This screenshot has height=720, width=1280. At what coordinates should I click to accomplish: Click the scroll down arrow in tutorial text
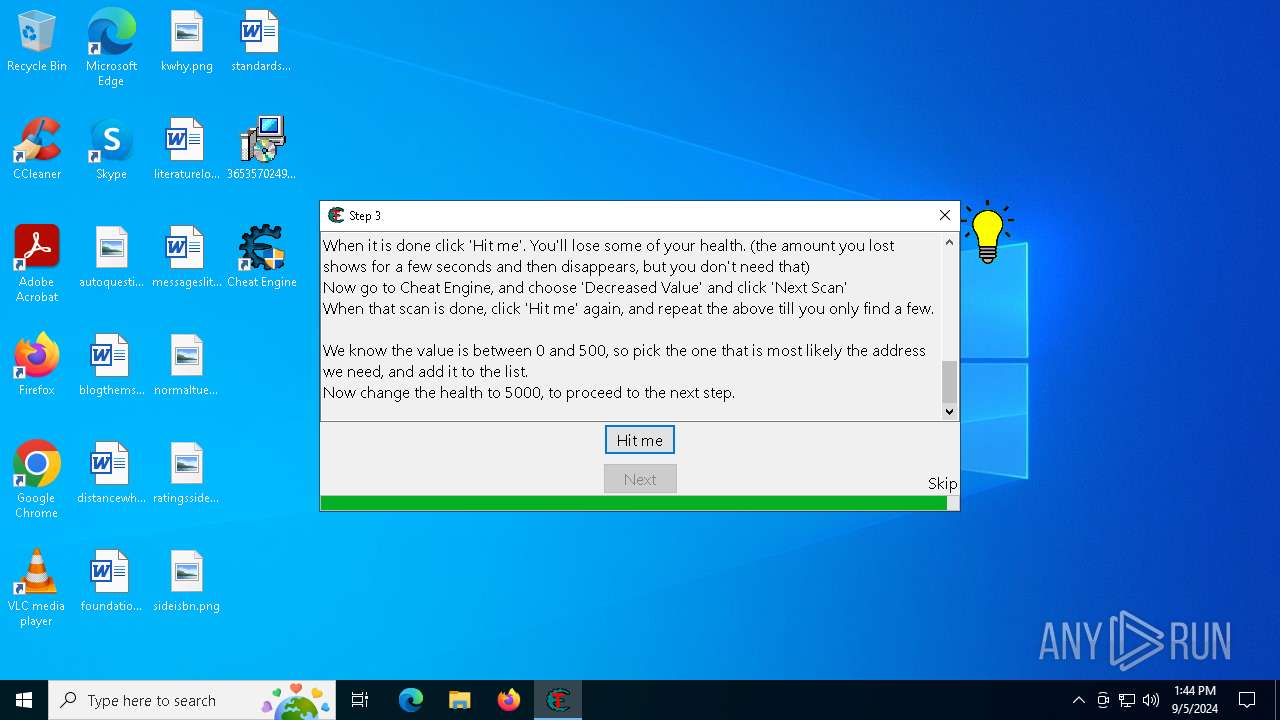pyautogui.click(x=950, y=411)
